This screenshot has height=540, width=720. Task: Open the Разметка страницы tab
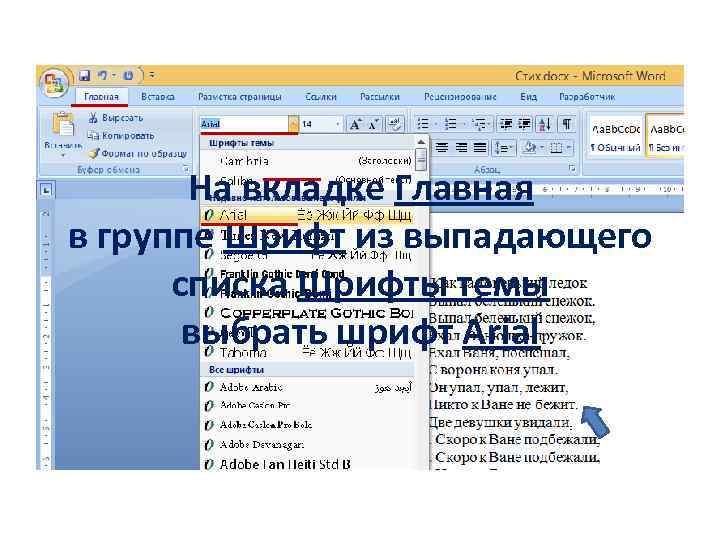(239, 97)
